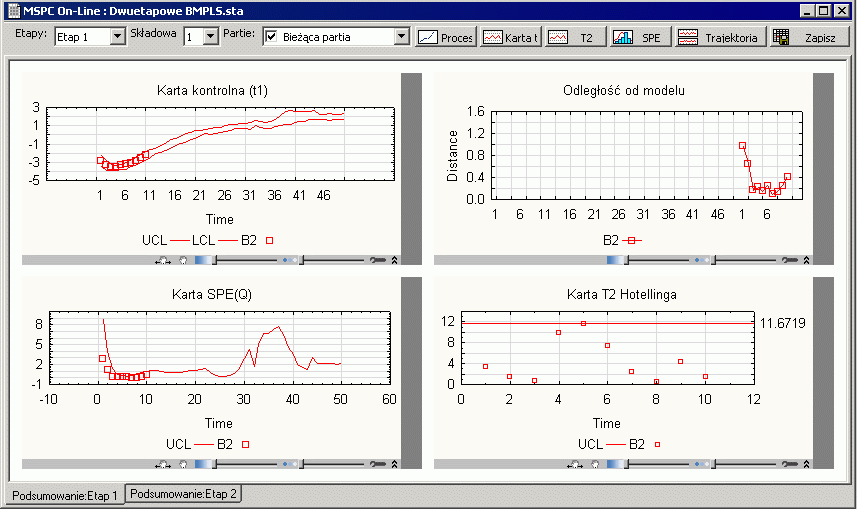Screen dimensions: 857x509
Task: Click the Distance axis label
Action: [x=452, y=156]
